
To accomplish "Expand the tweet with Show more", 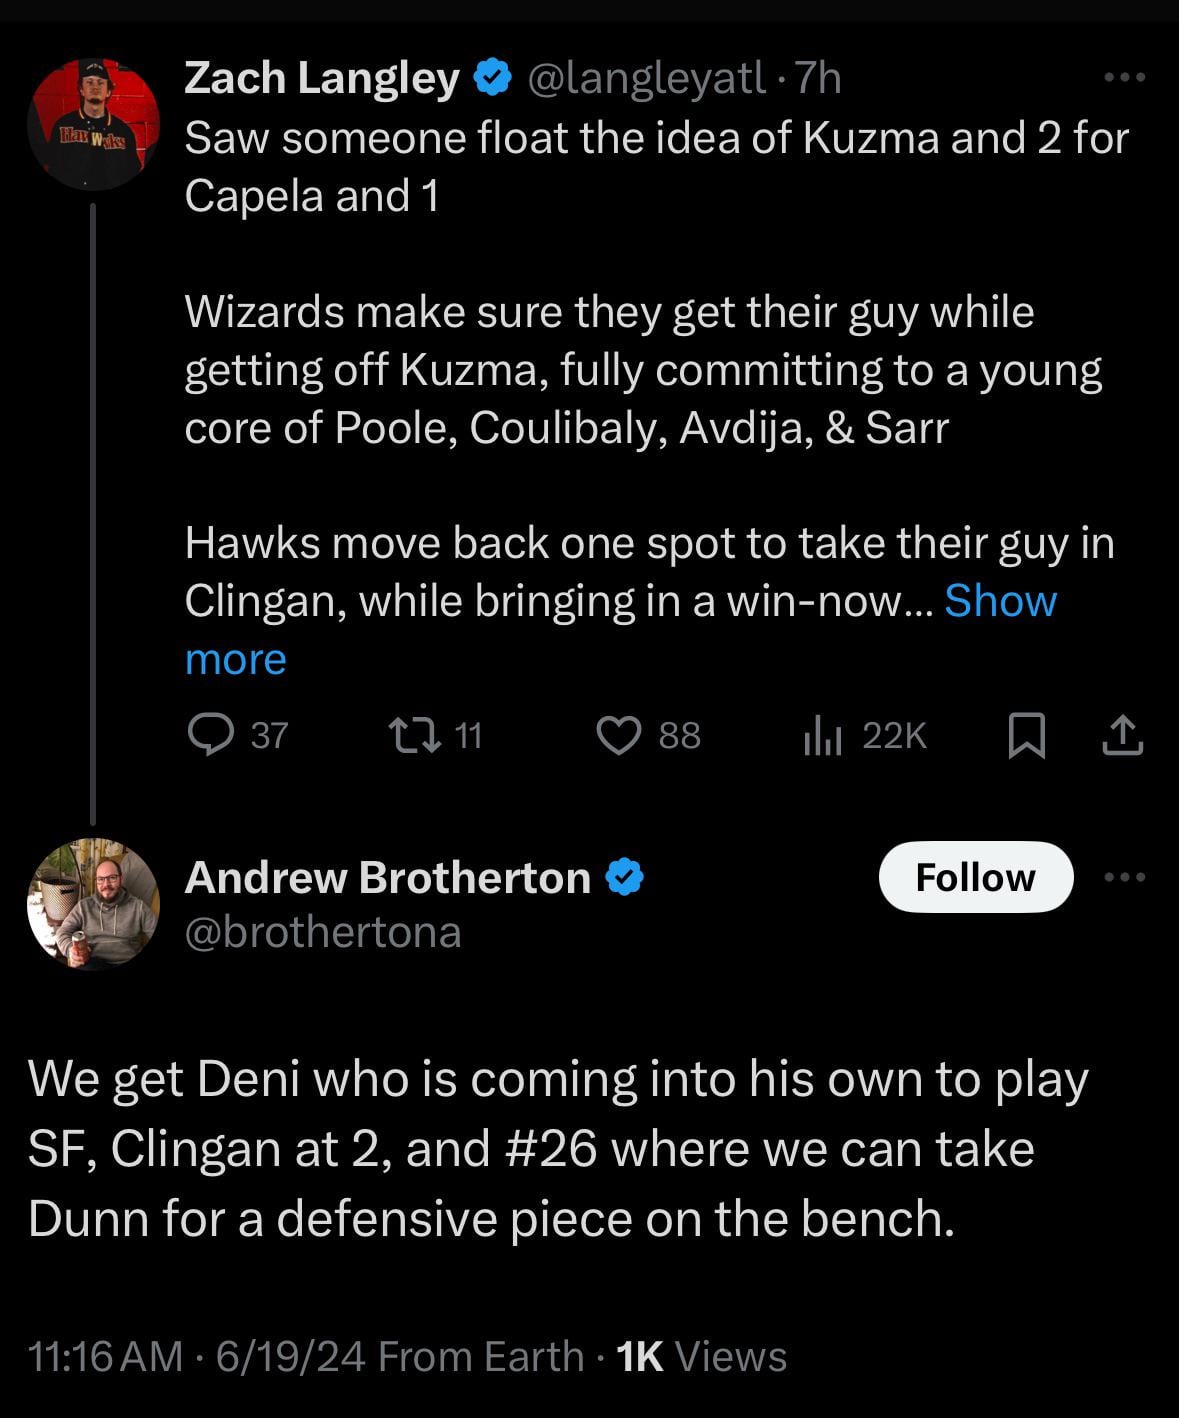I will point(1000,602).
